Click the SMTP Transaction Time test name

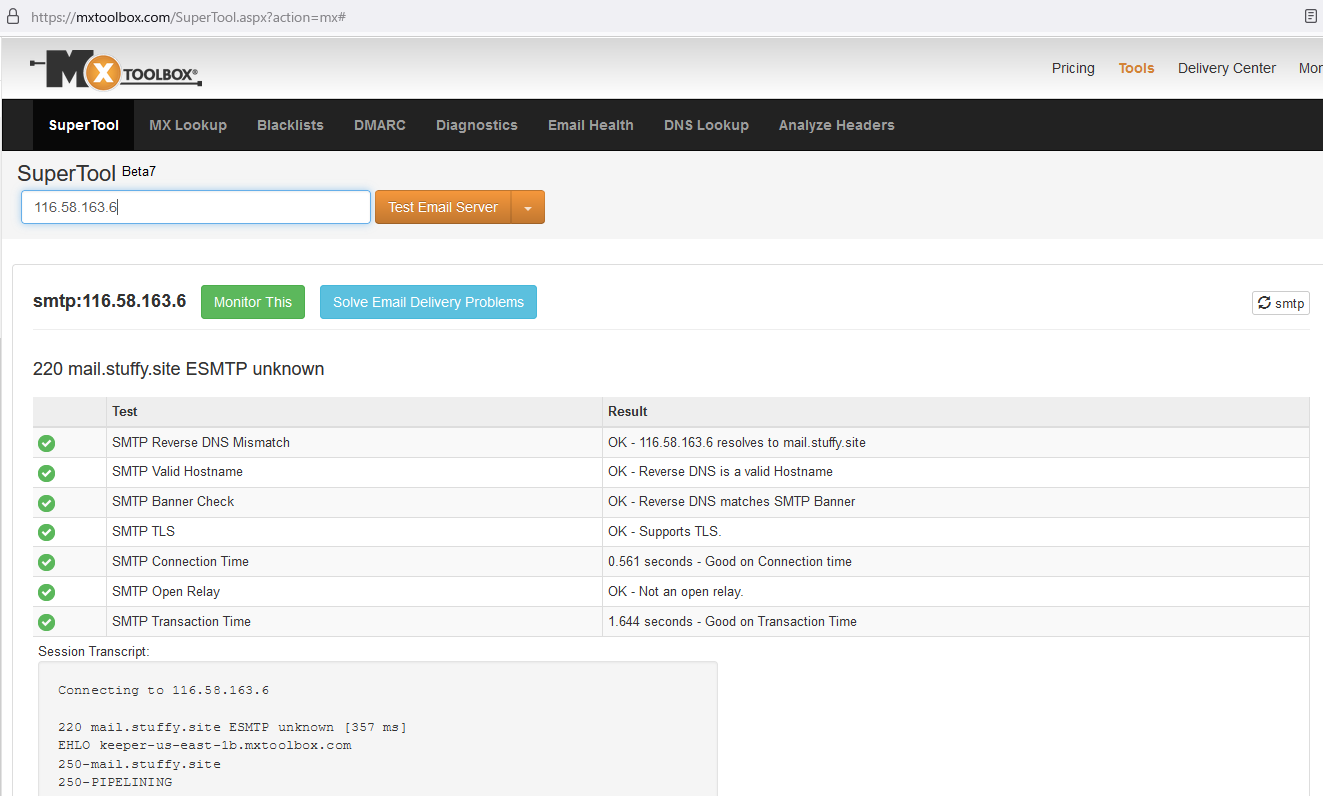(x=181, y=621)
